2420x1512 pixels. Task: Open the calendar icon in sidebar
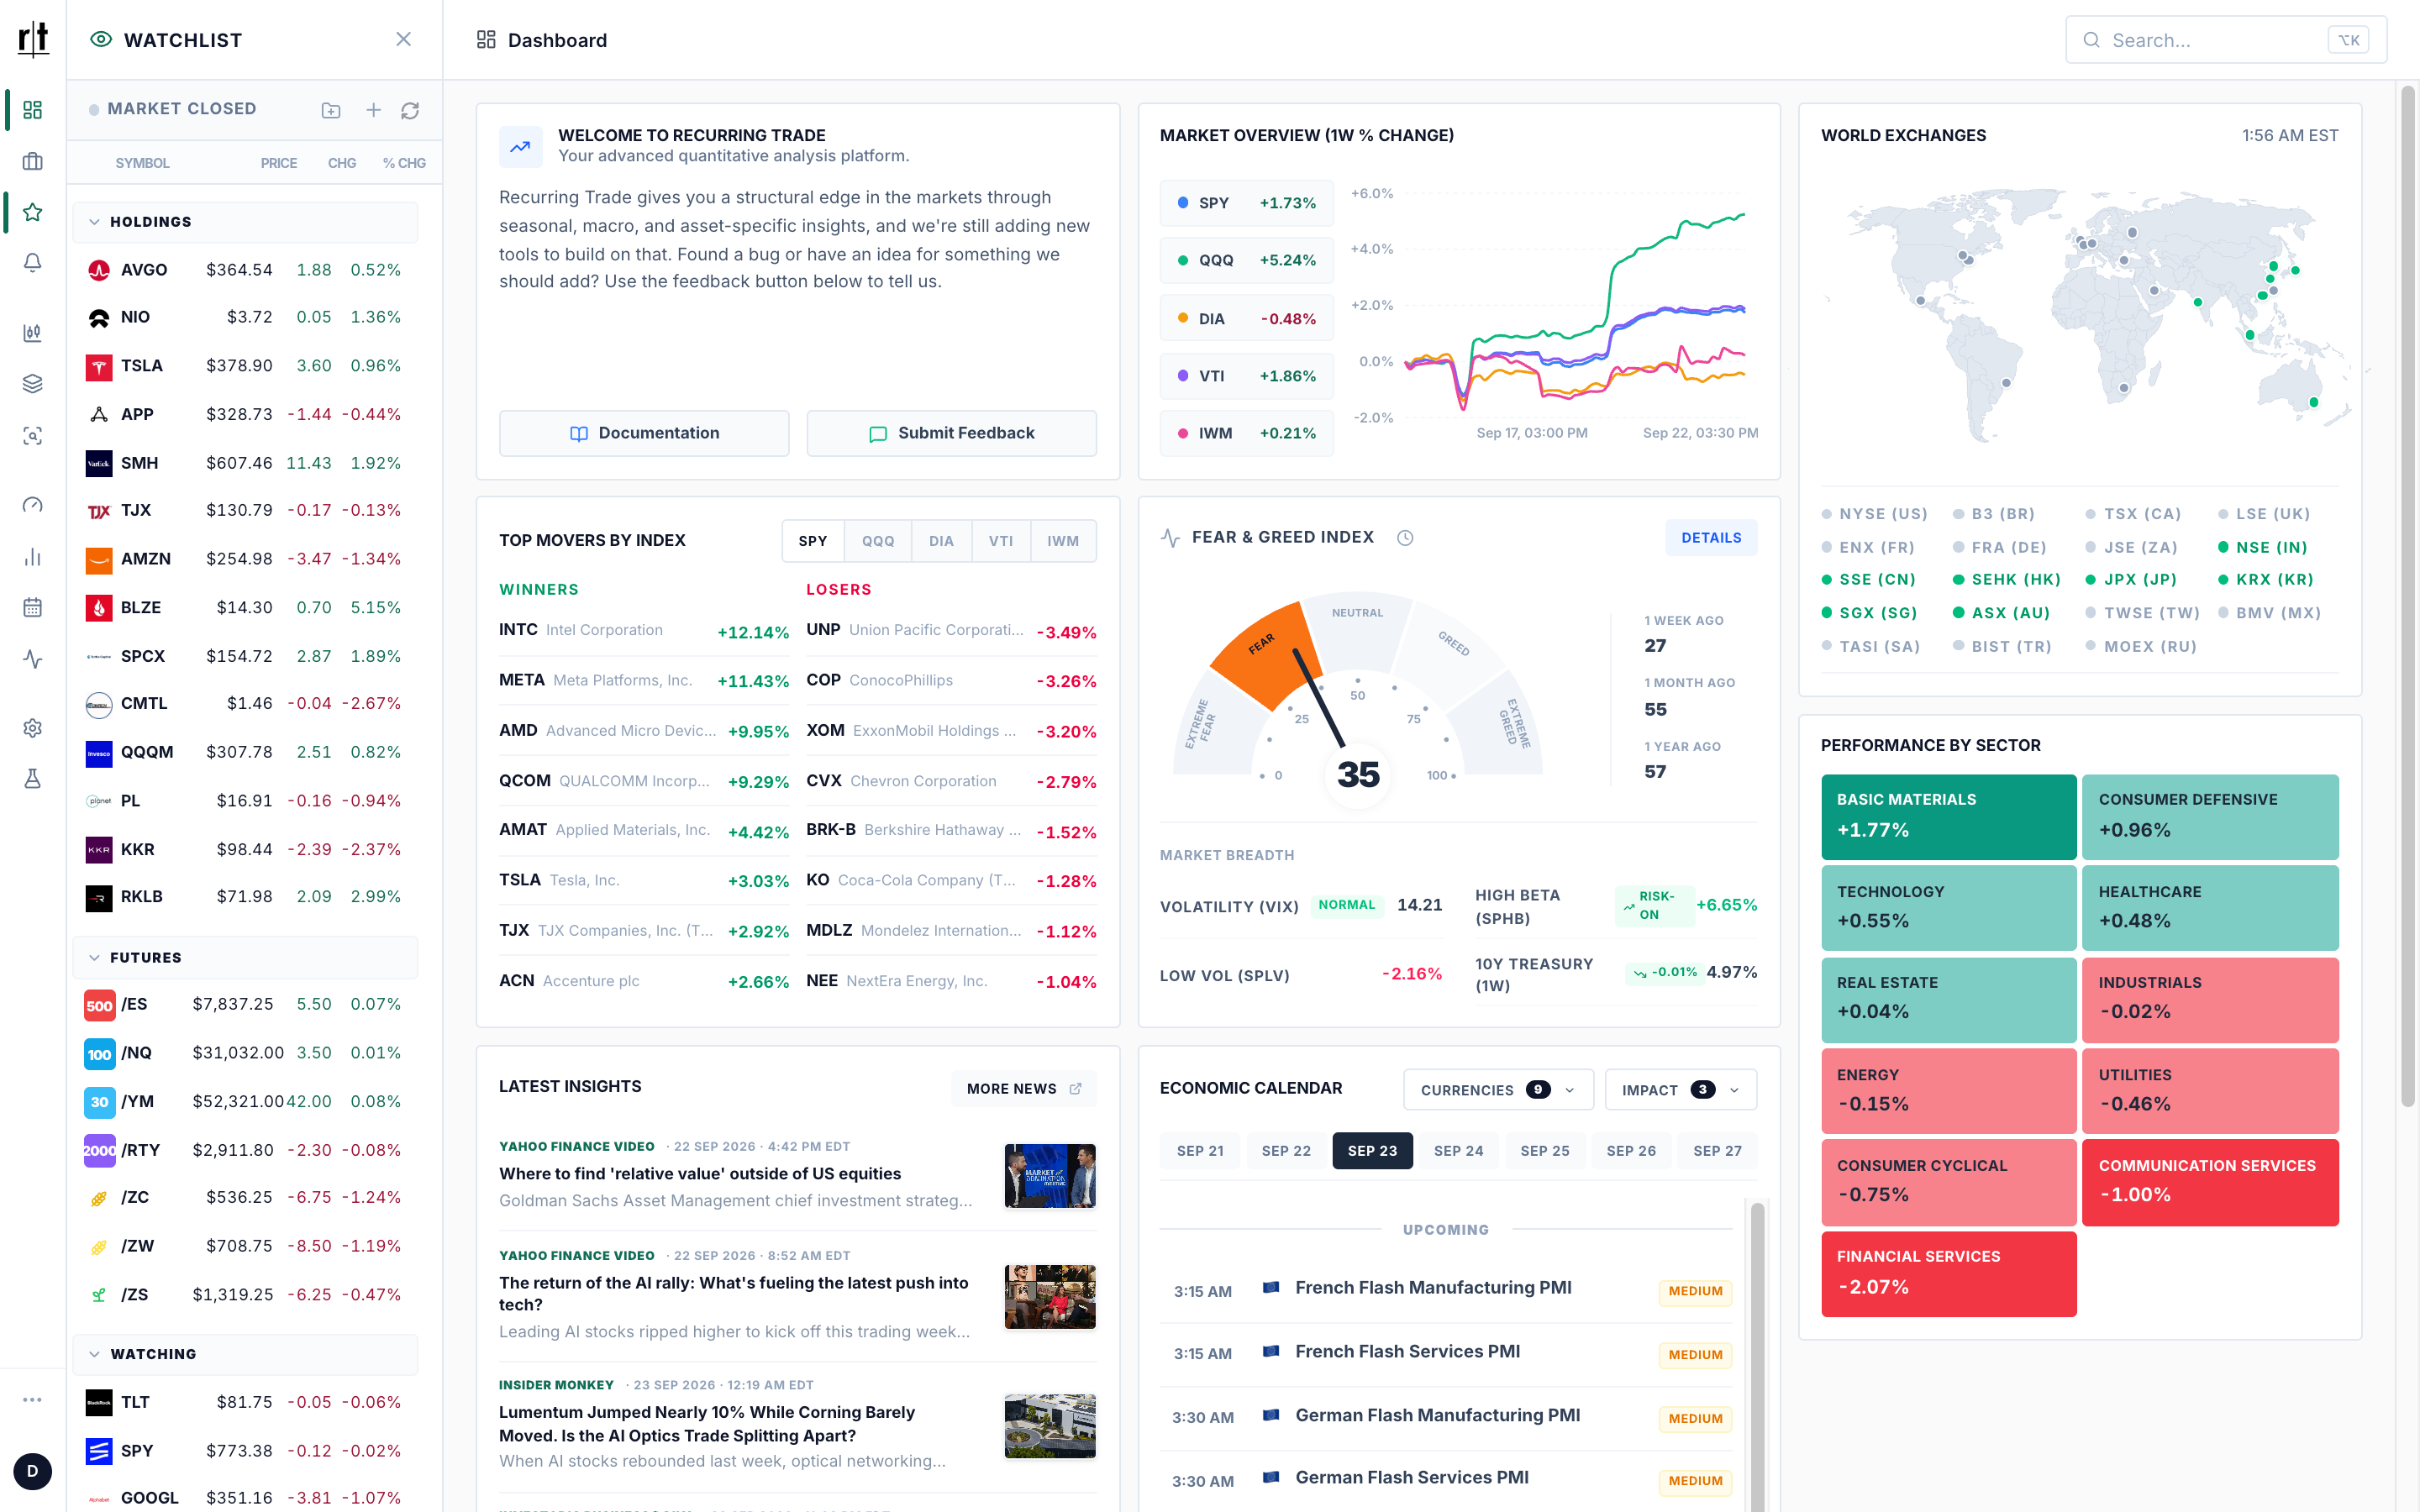[33, 607]
